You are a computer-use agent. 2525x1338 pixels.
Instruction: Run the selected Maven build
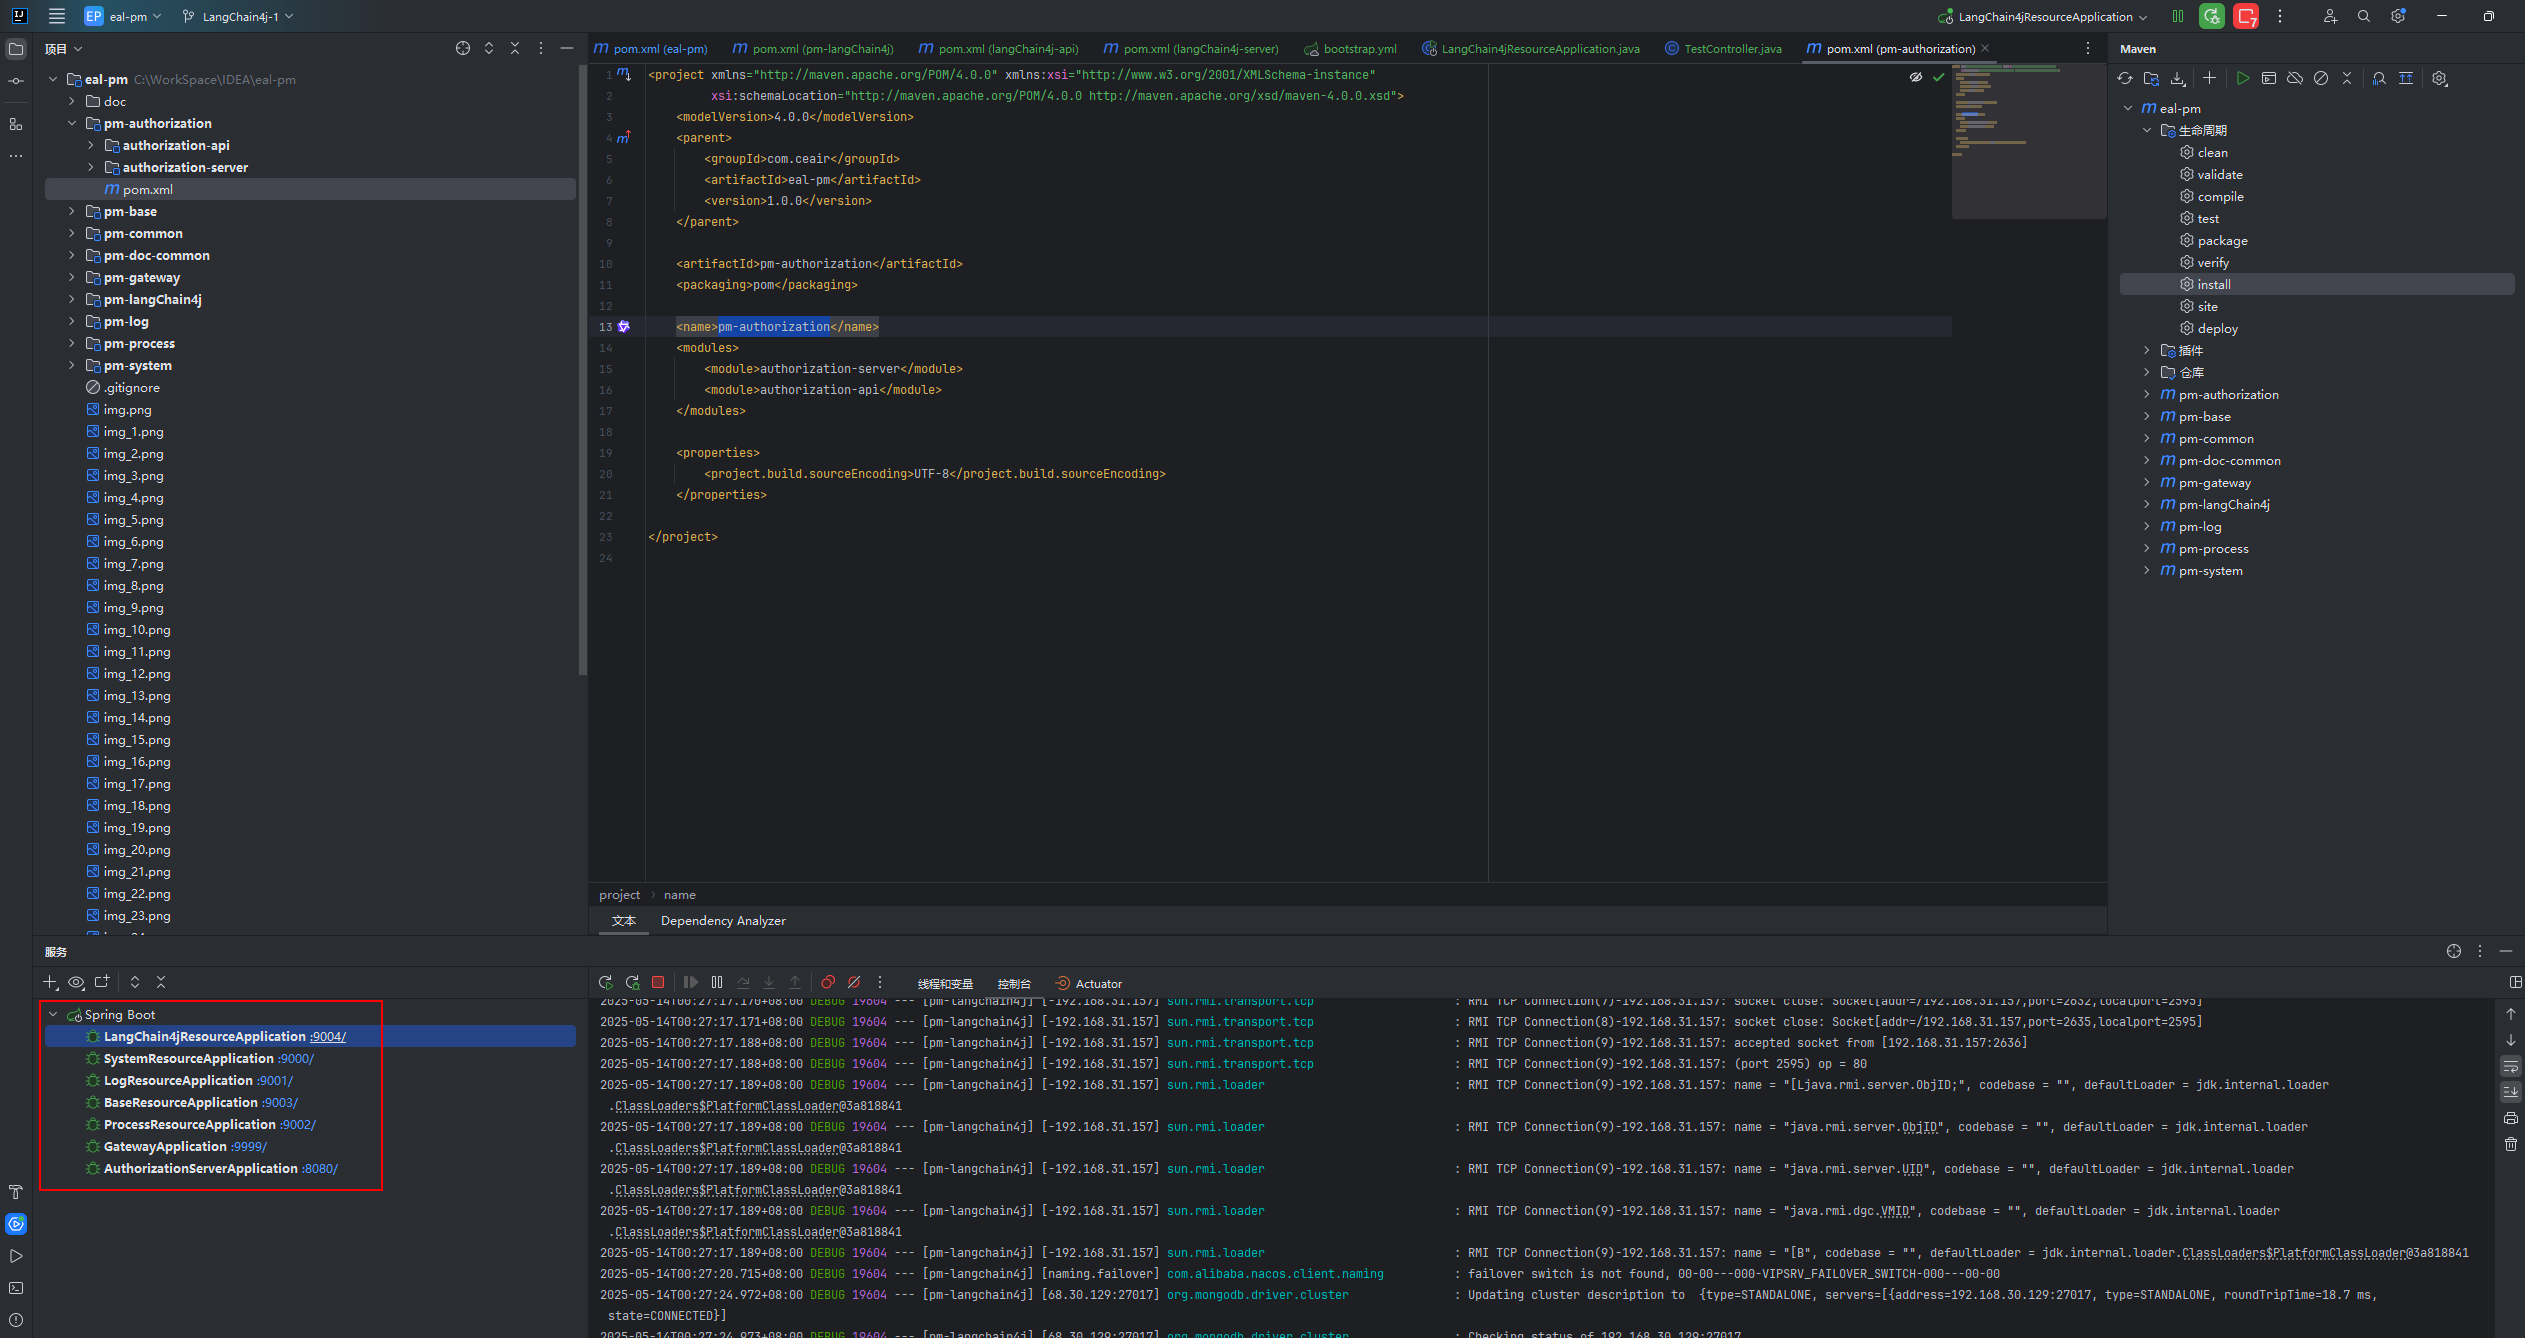tap(2243, 79)
